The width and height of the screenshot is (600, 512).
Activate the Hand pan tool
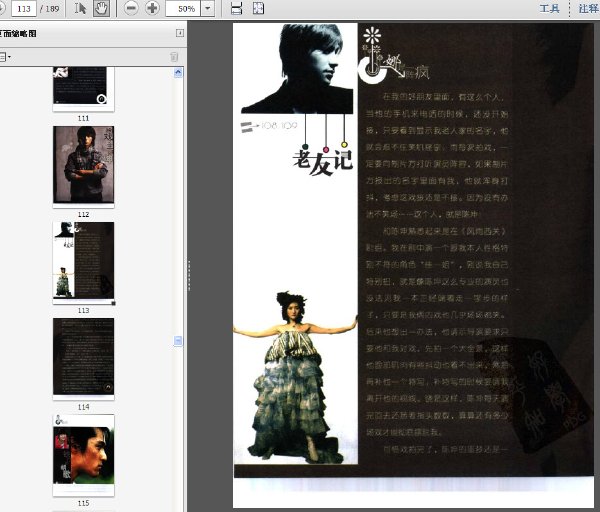click(x=101, y=8)
